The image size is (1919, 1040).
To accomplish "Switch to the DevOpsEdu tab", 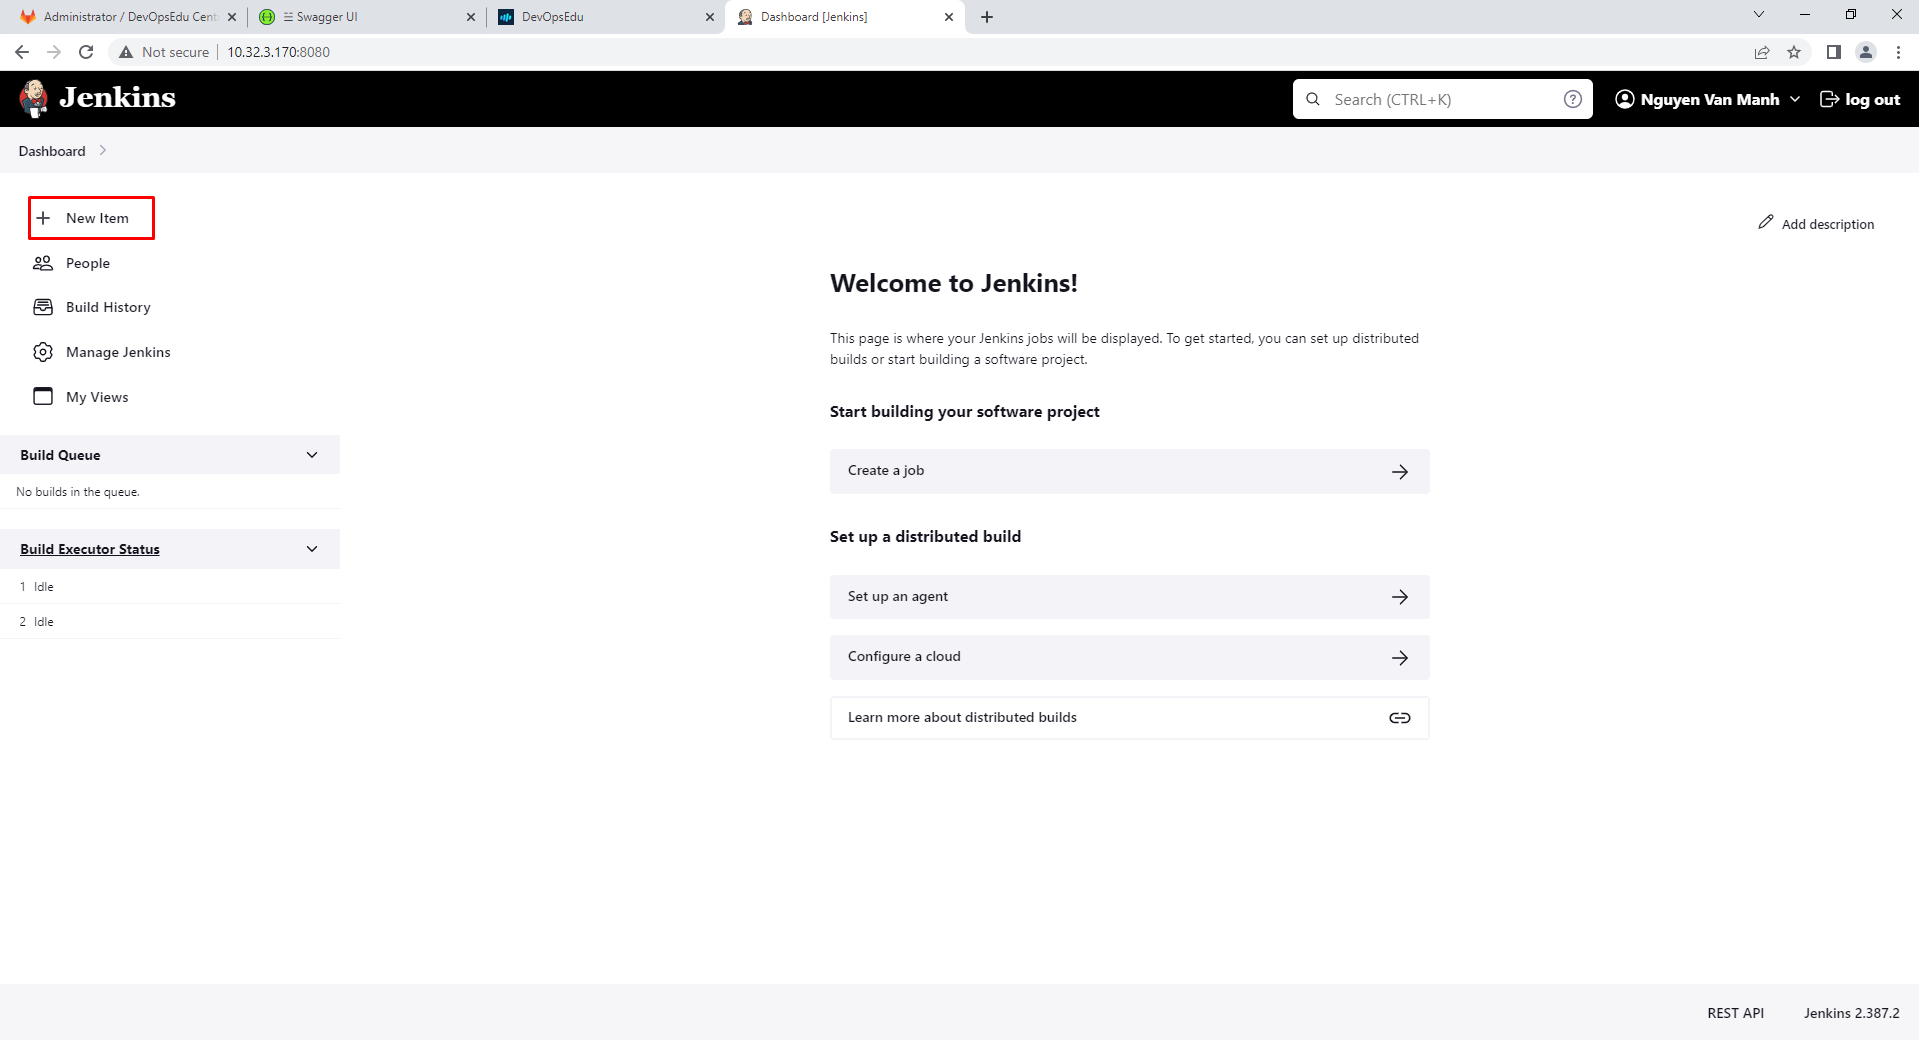I will tap(605, 17).
